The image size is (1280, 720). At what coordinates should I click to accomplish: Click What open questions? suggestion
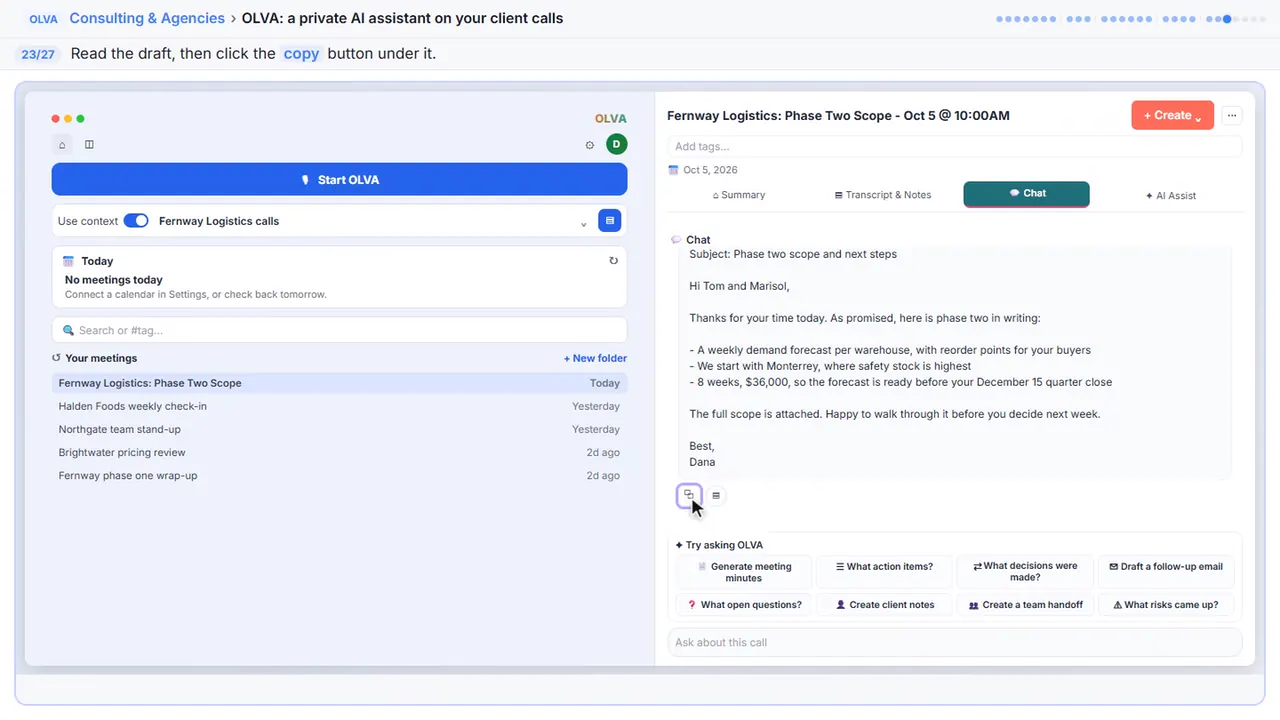tap(743, 605)
